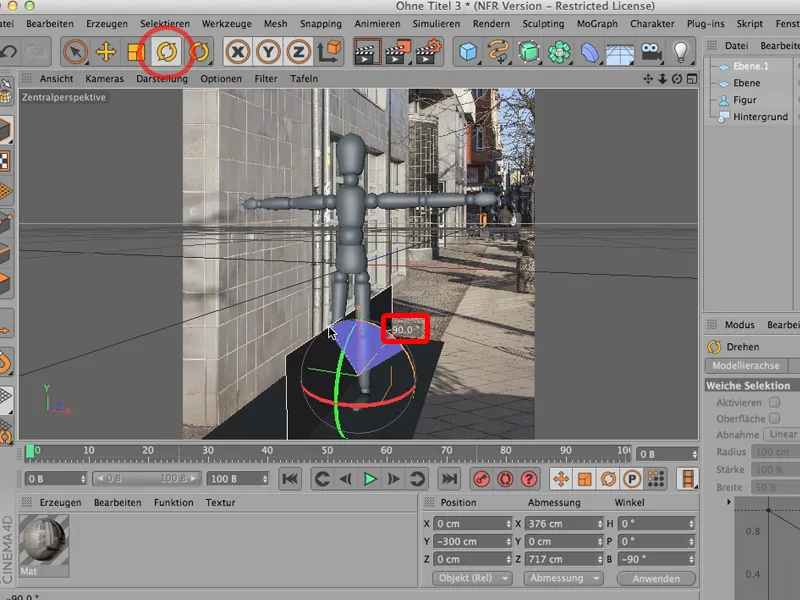
Task: Render the current view with clapperboard icon
Action: coord(367,52)
